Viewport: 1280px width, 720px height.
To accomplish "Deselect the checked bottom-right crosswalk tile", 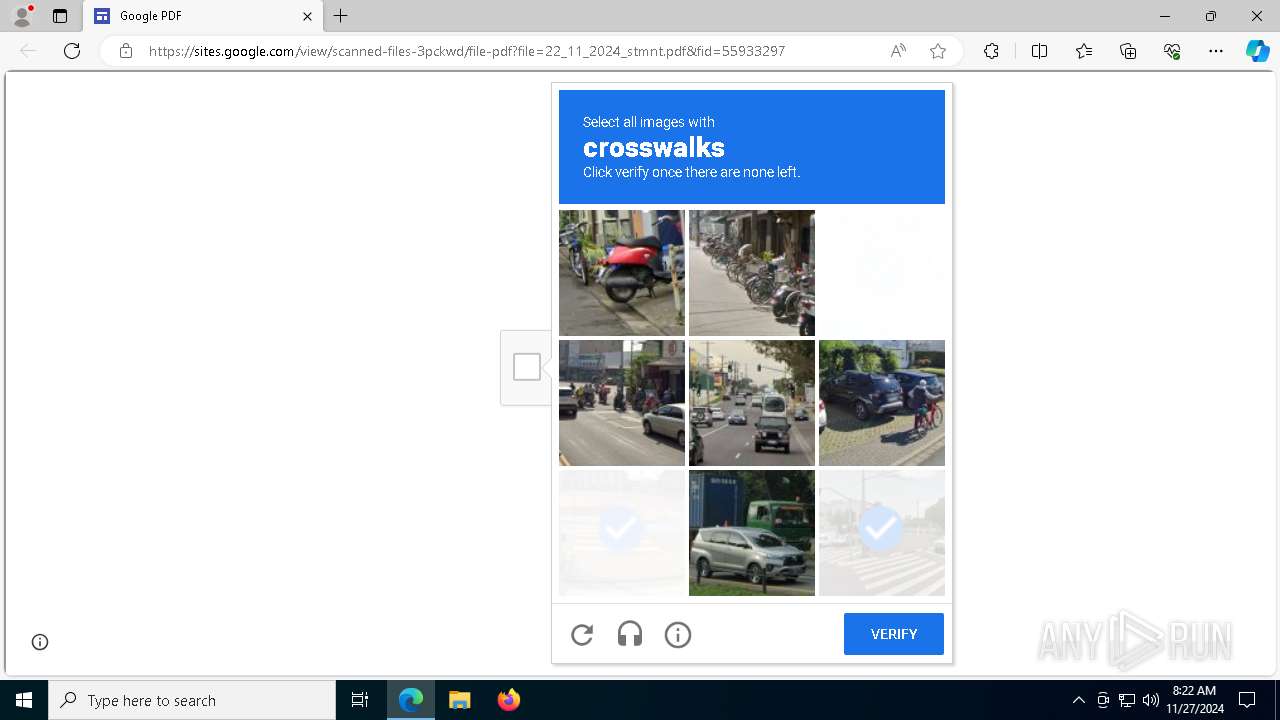I will pos(882,533).
